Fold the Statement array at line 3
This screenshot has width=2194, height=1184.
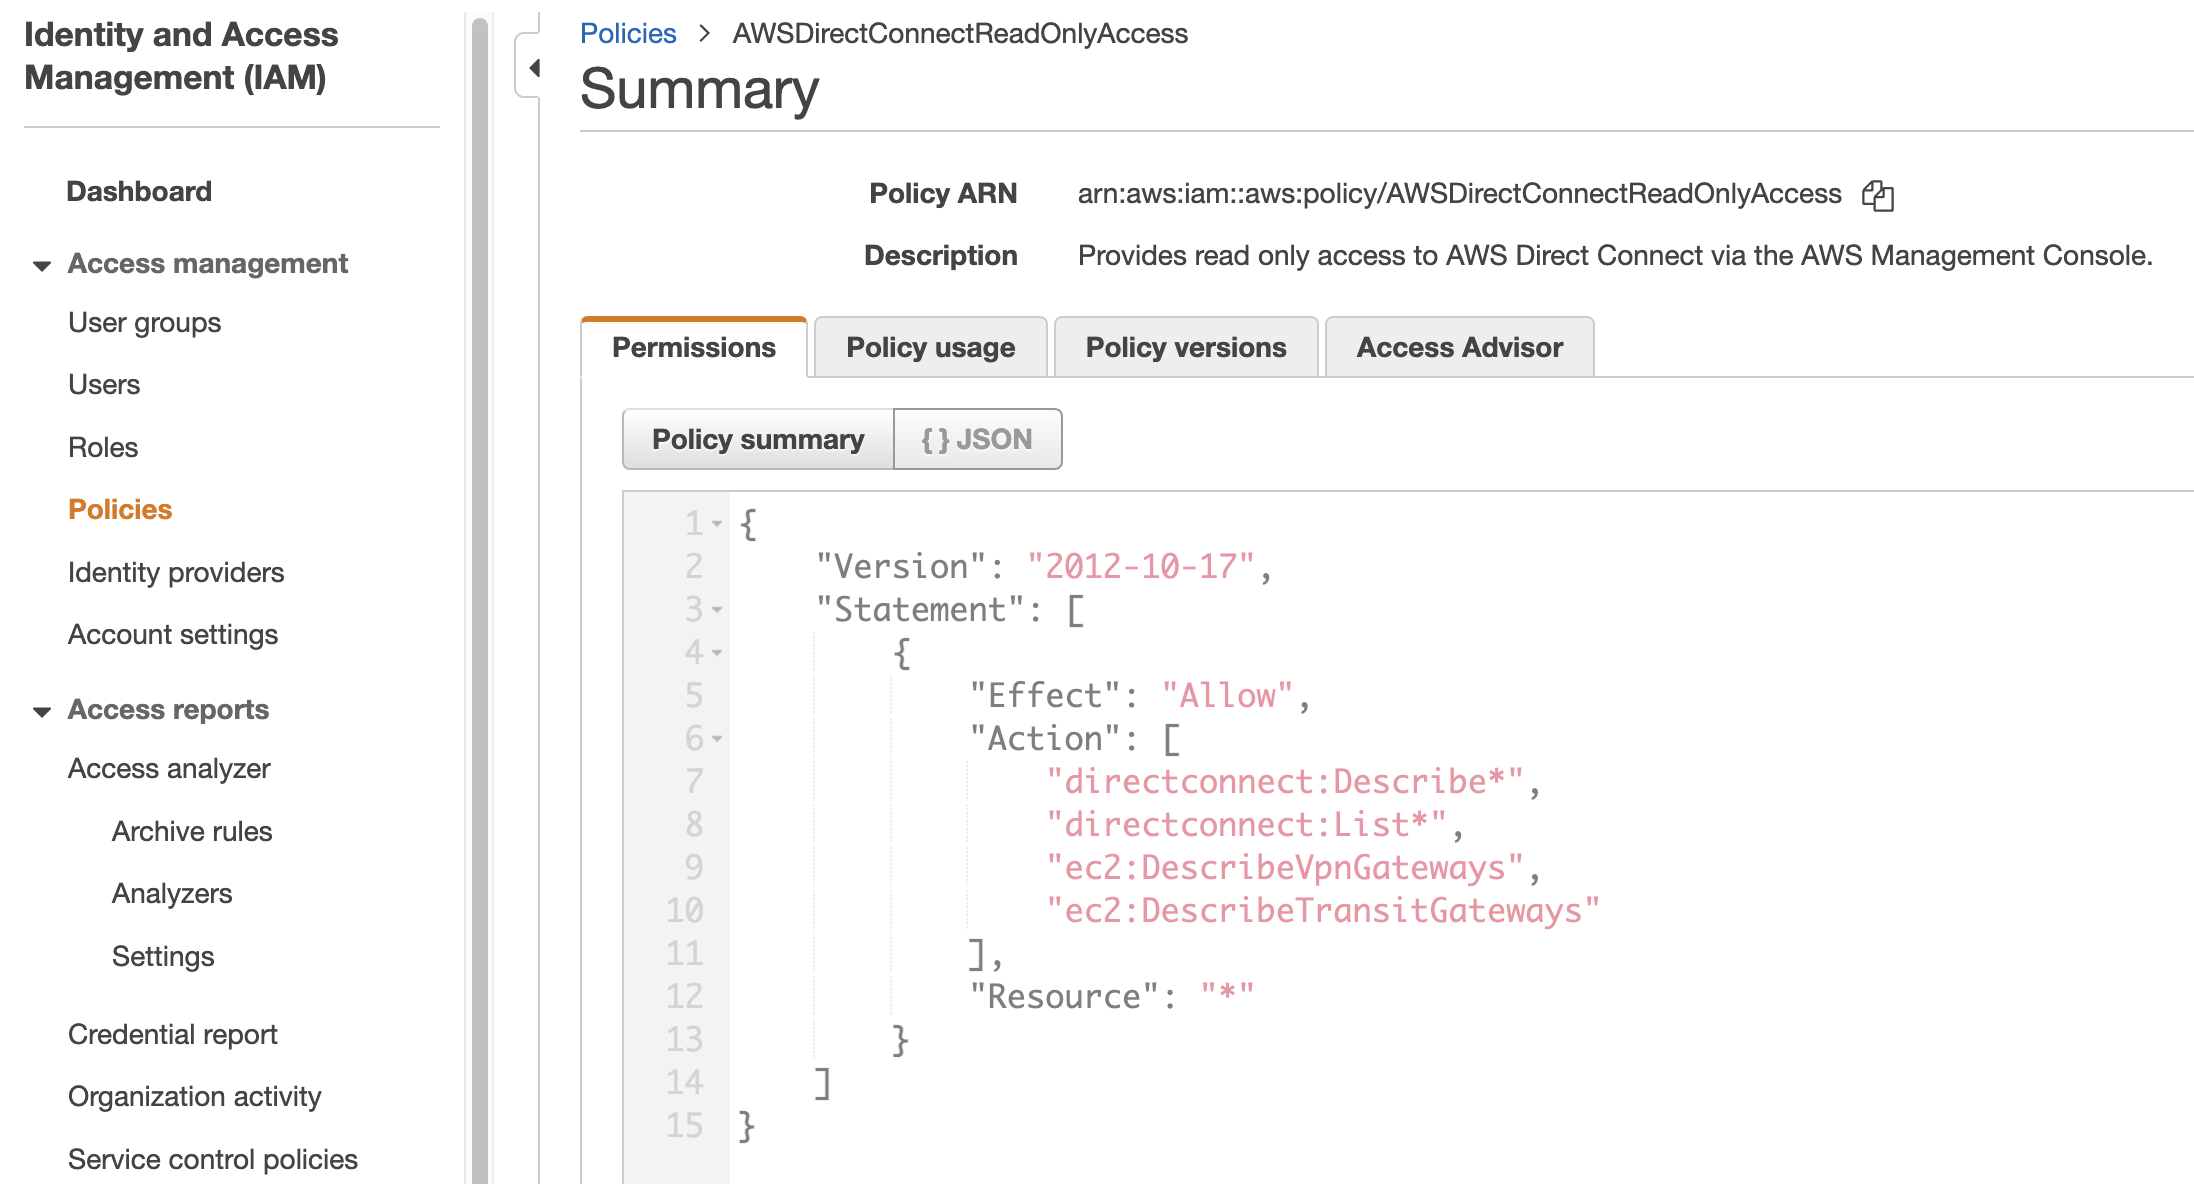tap(717, 609)
